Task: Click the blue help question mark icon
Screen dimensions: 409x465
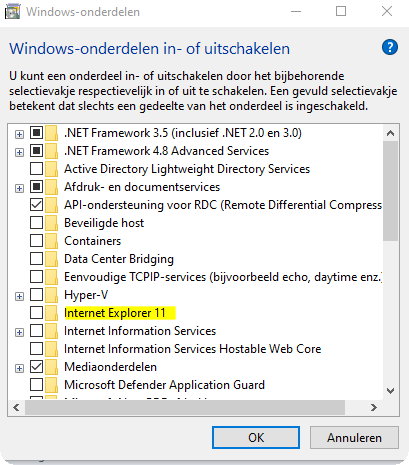Action: [x=390, y=48]
